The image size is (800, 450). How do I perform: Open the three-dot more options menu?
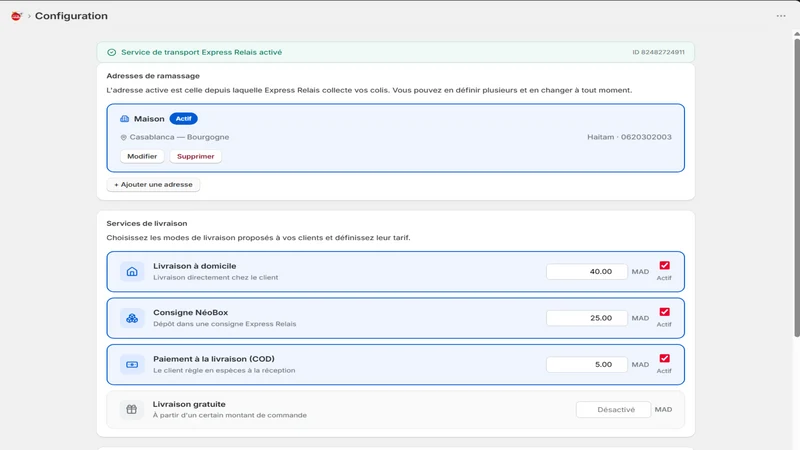coord(781,16)
